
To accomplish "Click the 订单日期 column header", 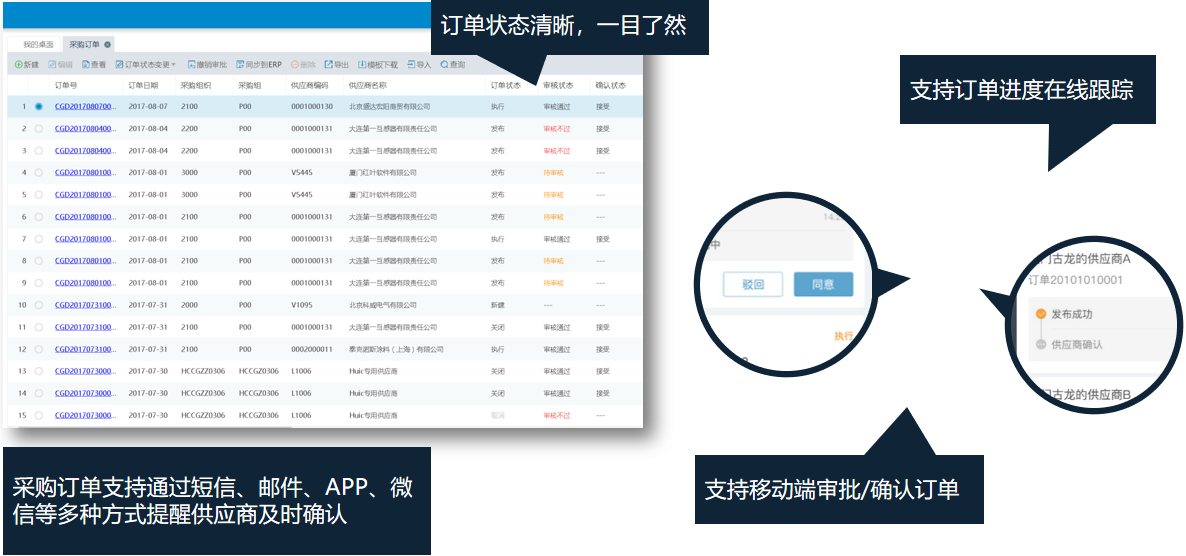I will point(143,86).
